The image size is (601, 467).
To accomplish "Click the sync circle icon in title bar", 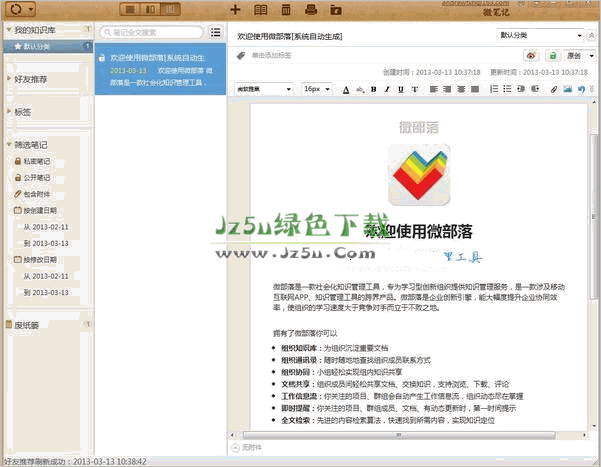I will [x=16, y=9].
